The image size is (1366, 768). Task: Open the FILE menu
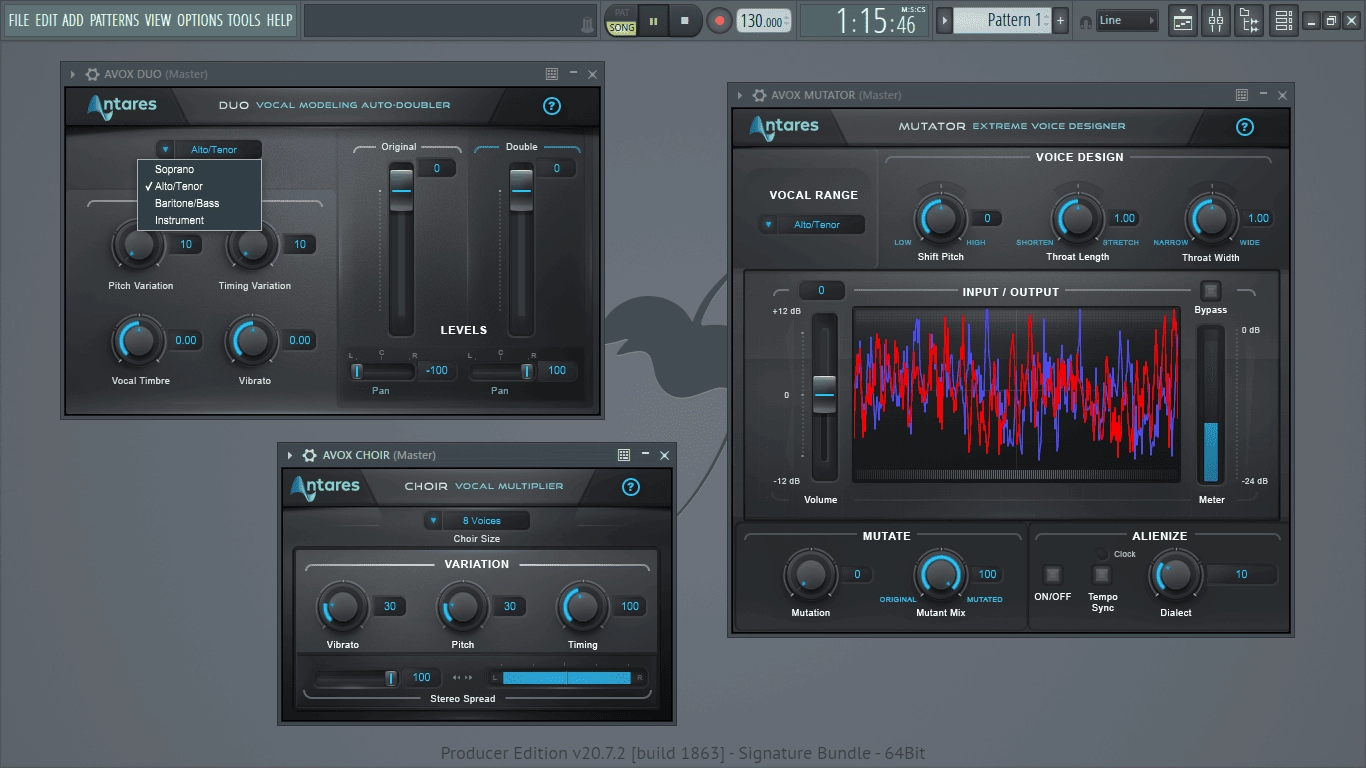[x=19, y=20]
